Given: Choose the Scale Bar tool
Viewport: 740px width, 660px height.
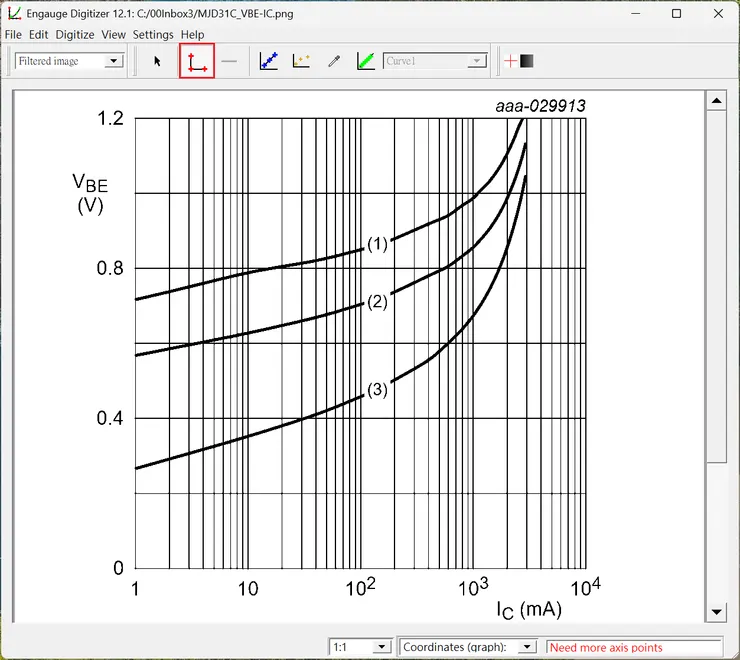Looking at the screenshot, I should tap(229, 61).
